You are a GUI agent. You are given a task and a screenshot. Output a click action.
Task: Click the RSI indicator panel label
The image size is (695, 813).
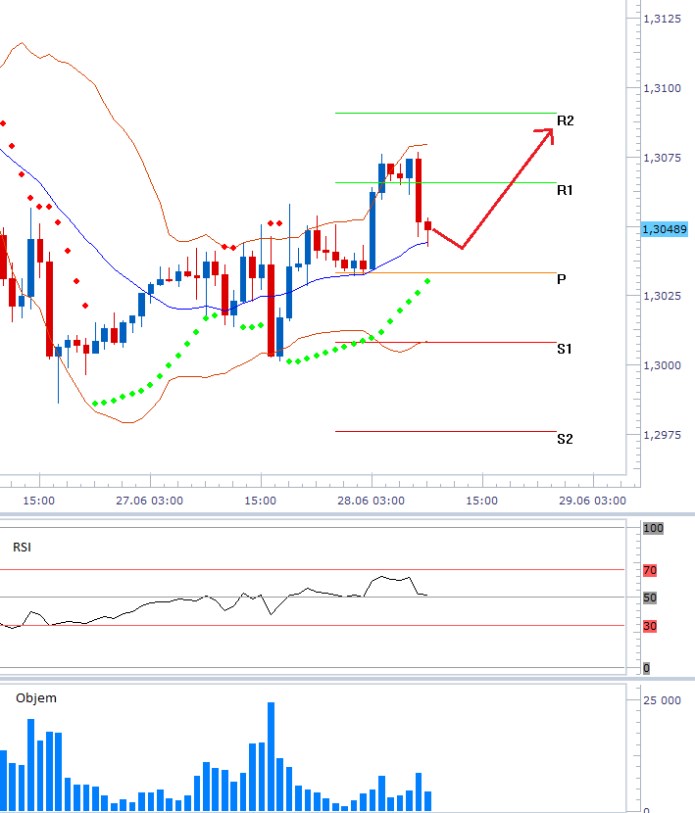tap(22, 547)
